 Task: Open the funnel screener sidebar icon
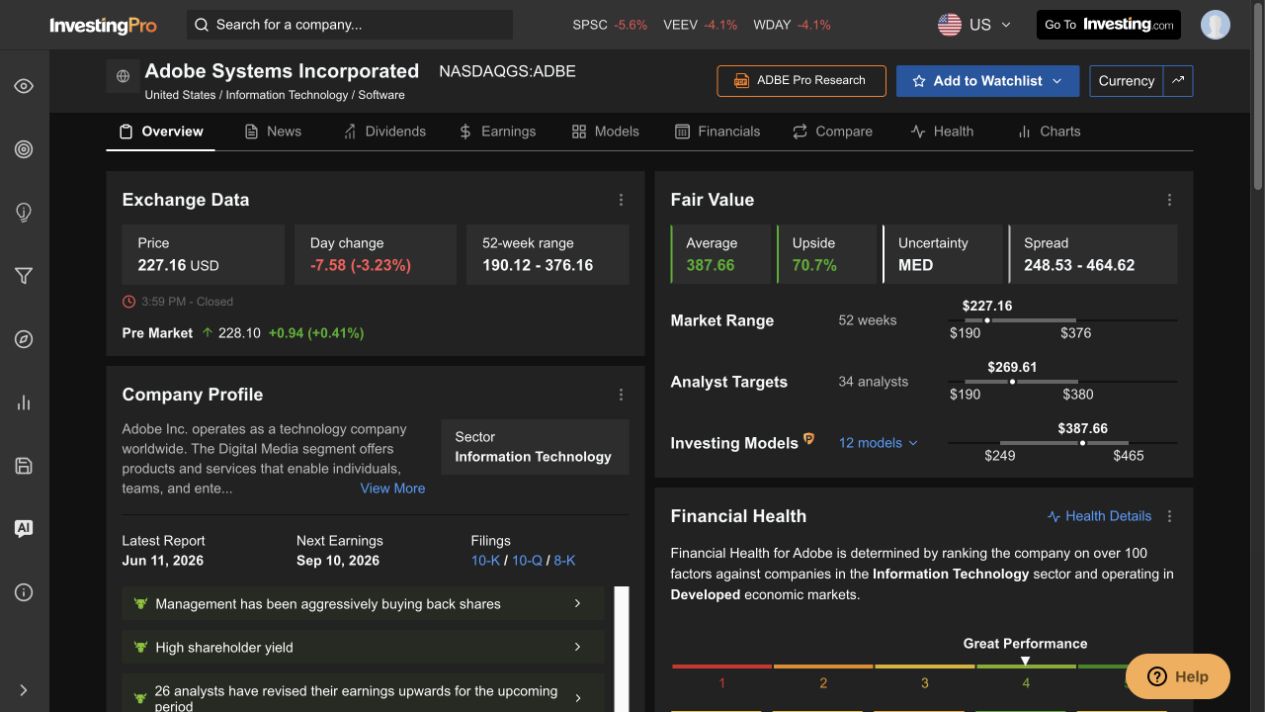coord(24,276)
